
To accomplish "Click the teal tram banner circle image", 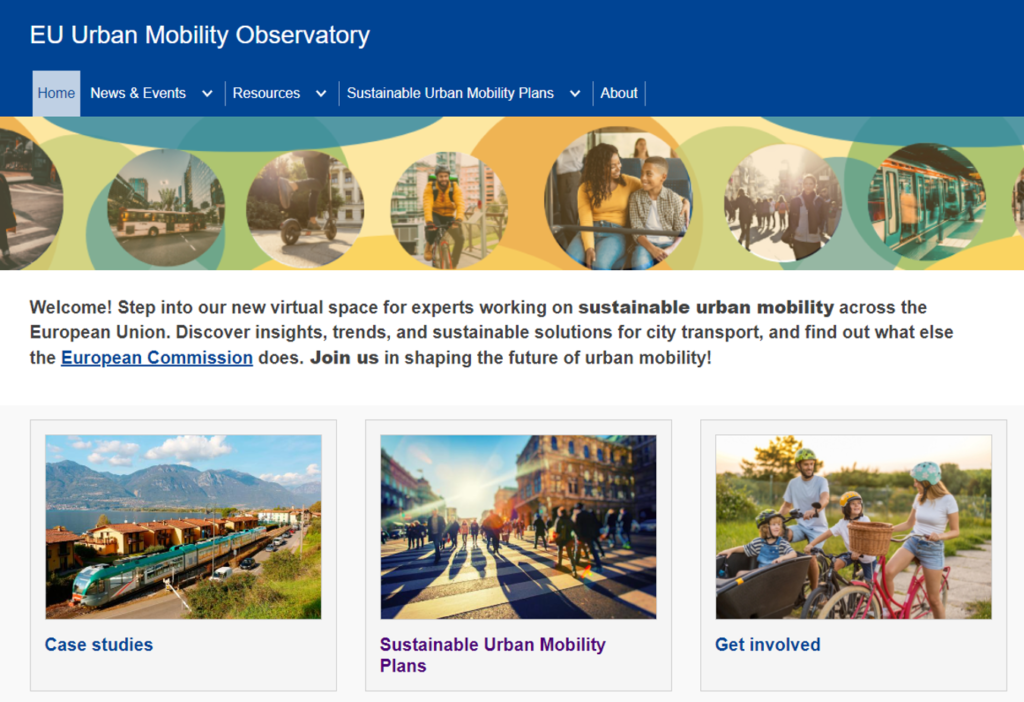I will pos(926,202).
